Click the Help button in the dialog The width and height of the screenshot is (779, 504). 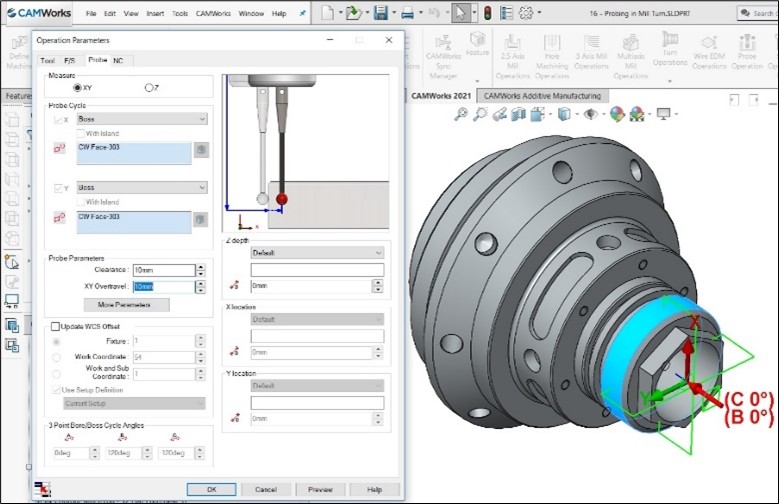[374, 490]
